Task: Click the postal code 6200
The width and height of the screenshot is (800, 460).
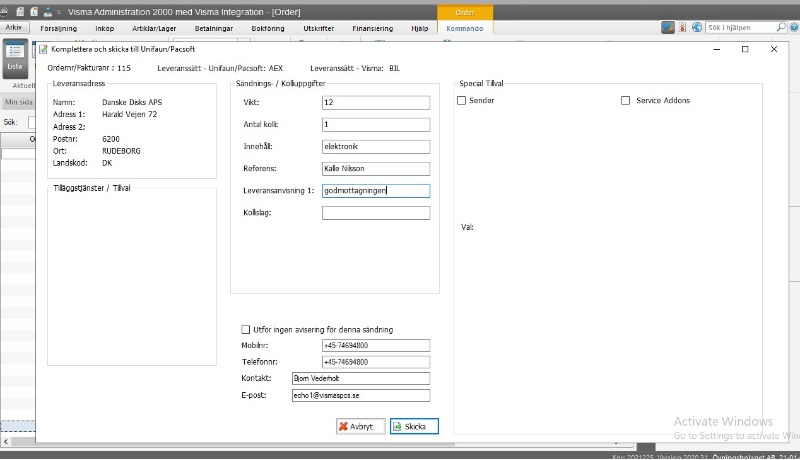Action: click(111, 139)
